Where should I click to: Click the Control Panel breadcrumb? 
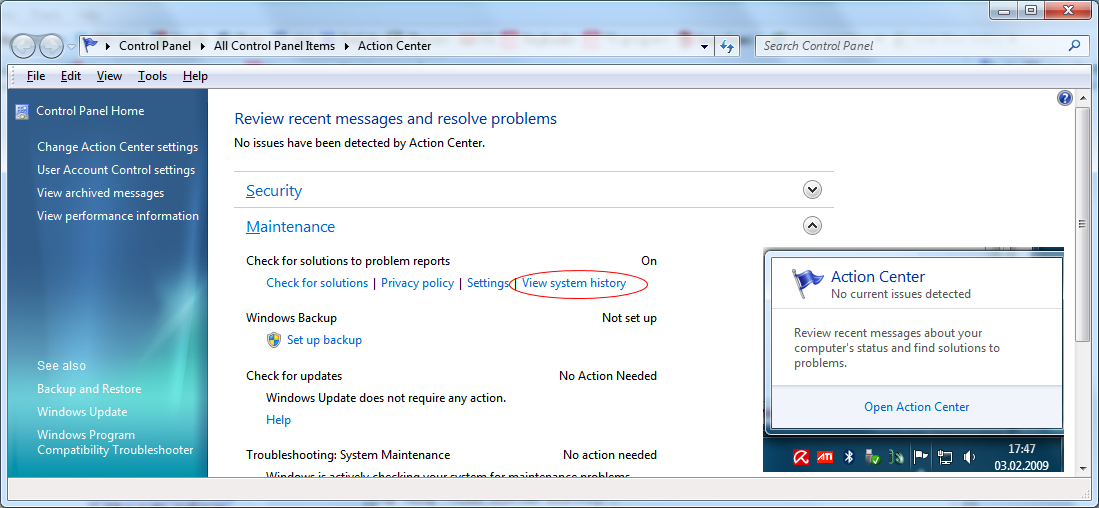point(154,46)
